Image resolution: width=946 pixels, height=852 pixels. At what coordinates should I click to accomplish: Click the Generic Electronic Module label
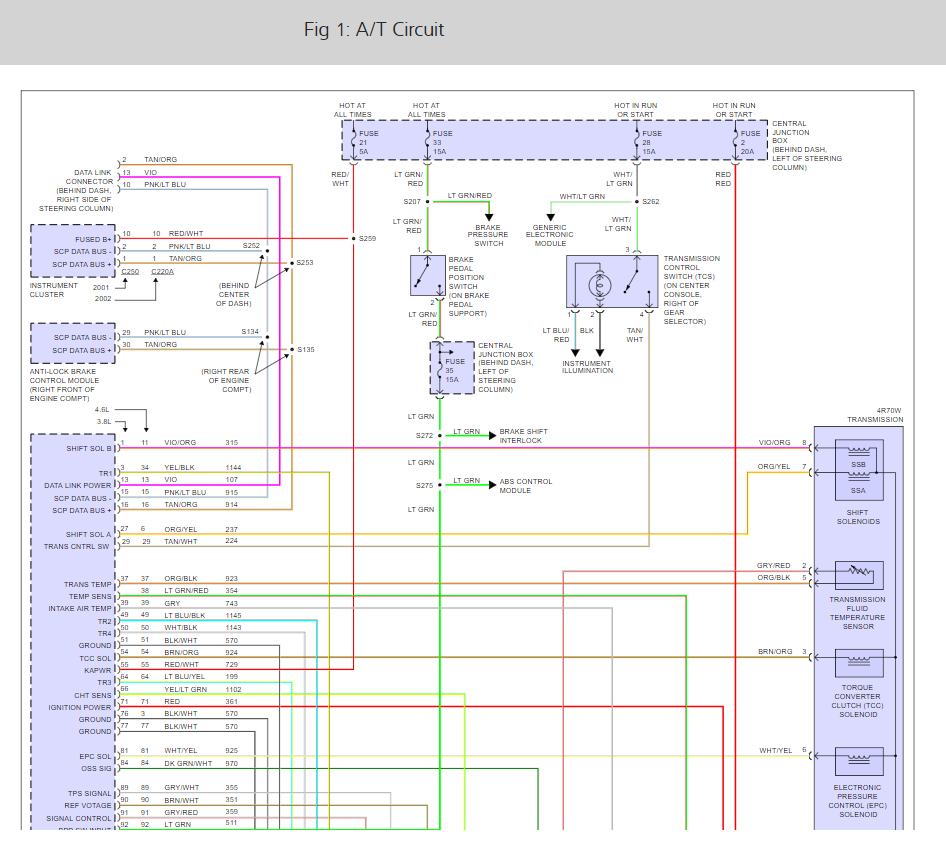[550, 235]
